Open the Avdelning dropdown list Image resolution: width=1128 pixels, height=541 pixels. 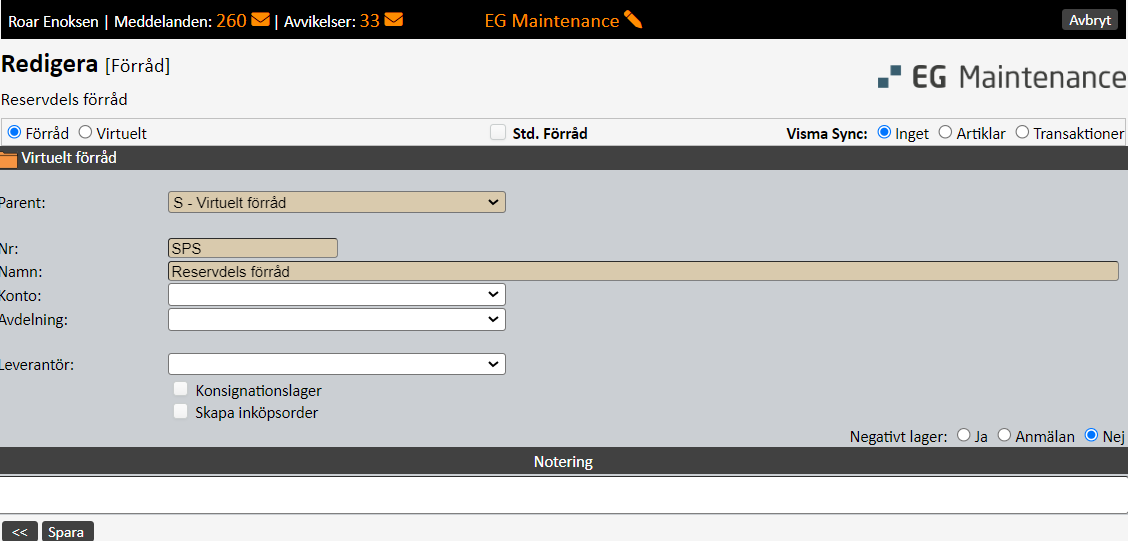click(x=337, y=319)
